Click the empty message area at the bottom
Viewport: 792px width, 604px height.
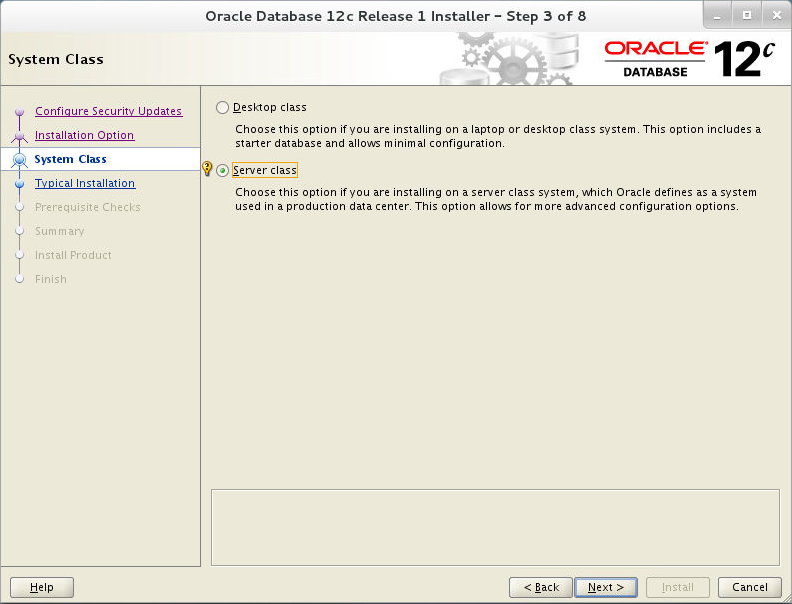click(x=495, y=527)
